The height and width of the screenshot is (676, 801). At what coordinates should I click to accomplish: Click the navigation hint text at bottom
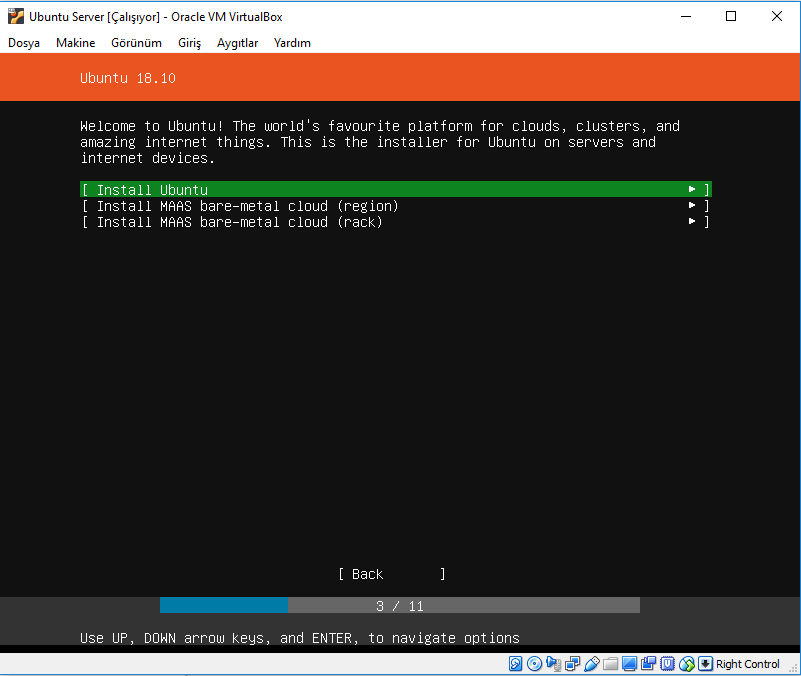(300, 638)
